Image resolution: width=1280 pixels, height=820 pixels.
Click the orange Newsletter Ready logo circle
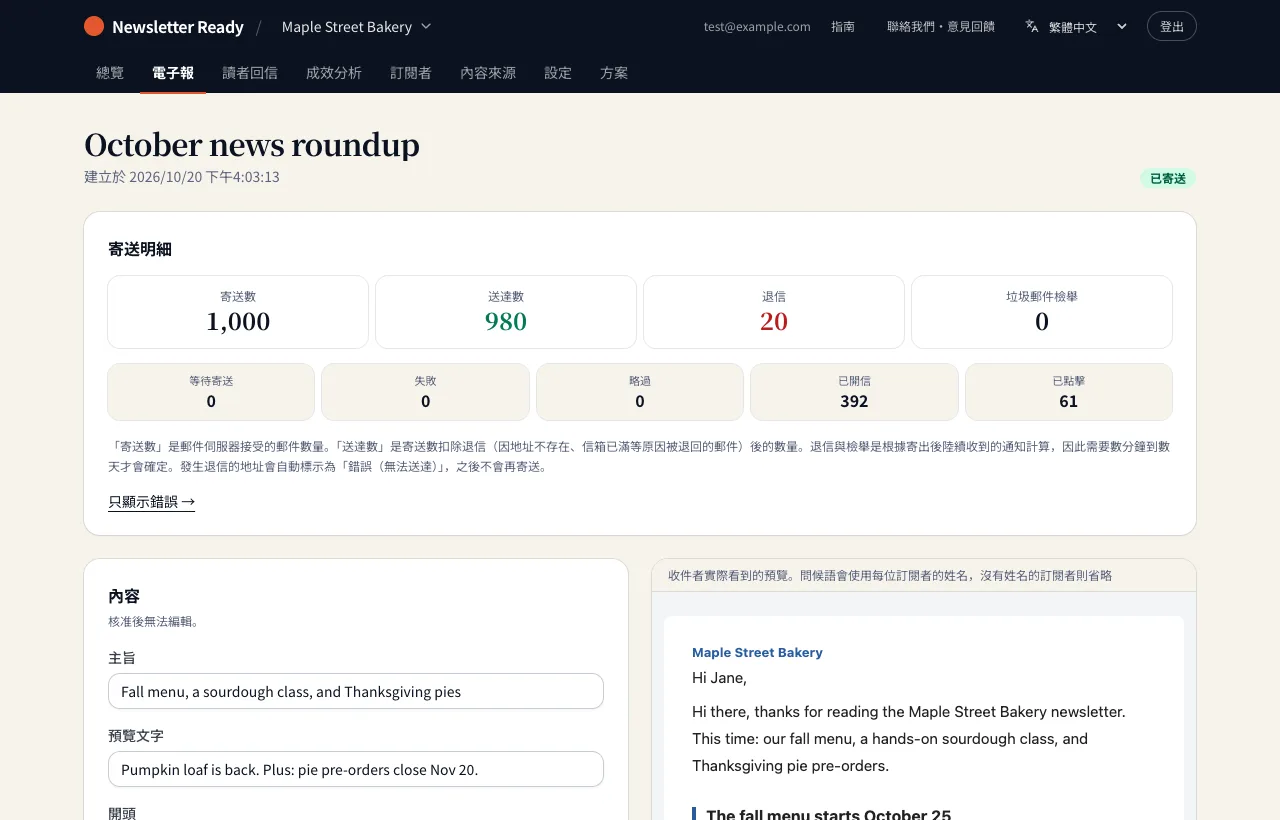point(94,26)
